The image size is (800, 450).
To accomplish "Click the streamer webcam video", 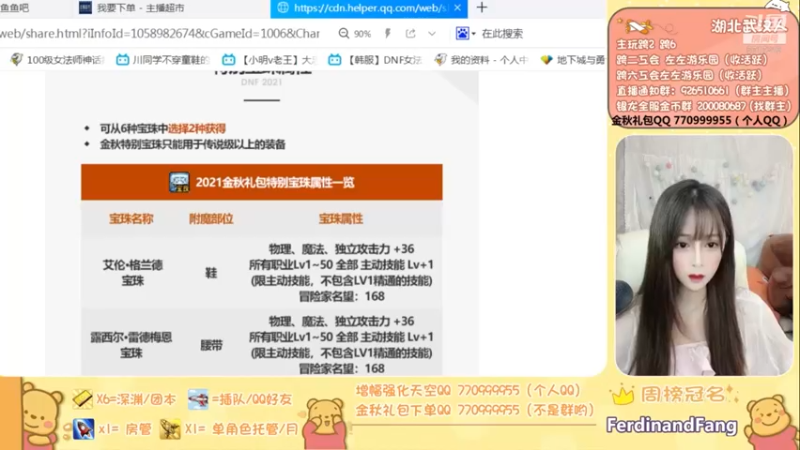I will click(x=704, y=255).
